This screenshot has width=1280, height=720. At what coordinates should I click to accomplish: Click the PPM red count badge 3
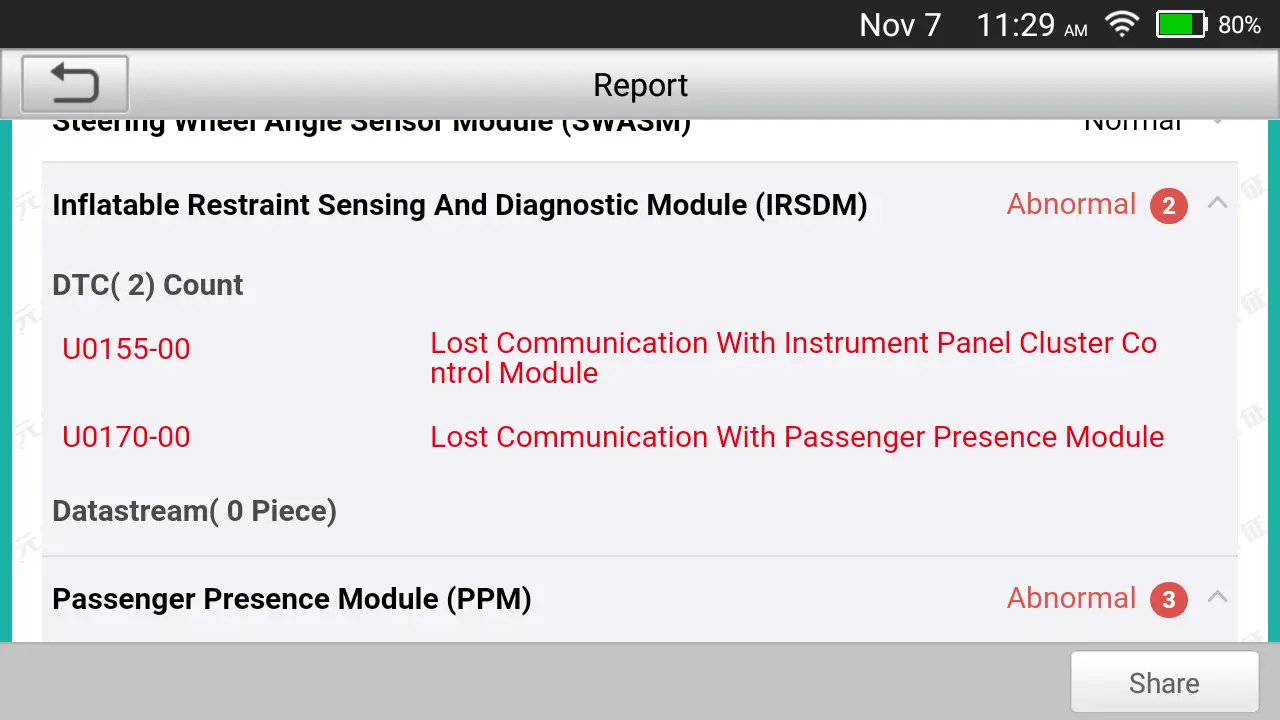pyautogui.click(x=1168, y=600)
